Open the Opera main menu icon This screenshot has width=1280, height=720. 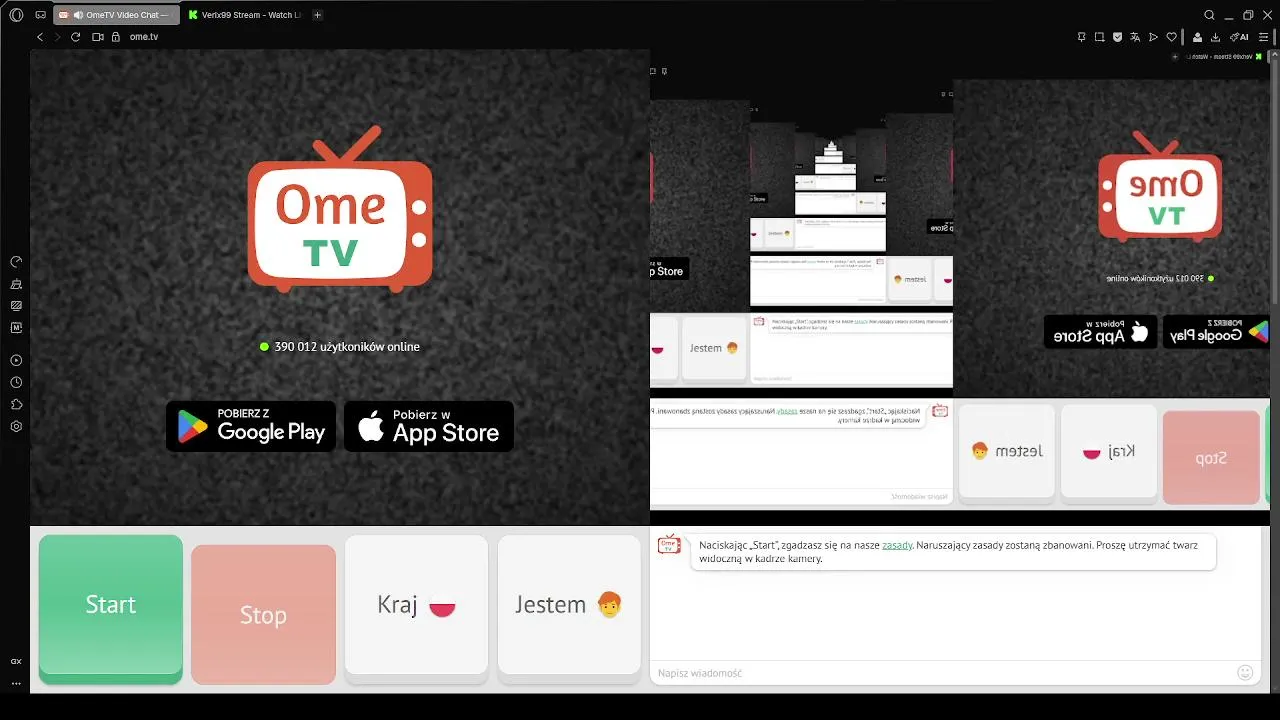tap(16, 15)
